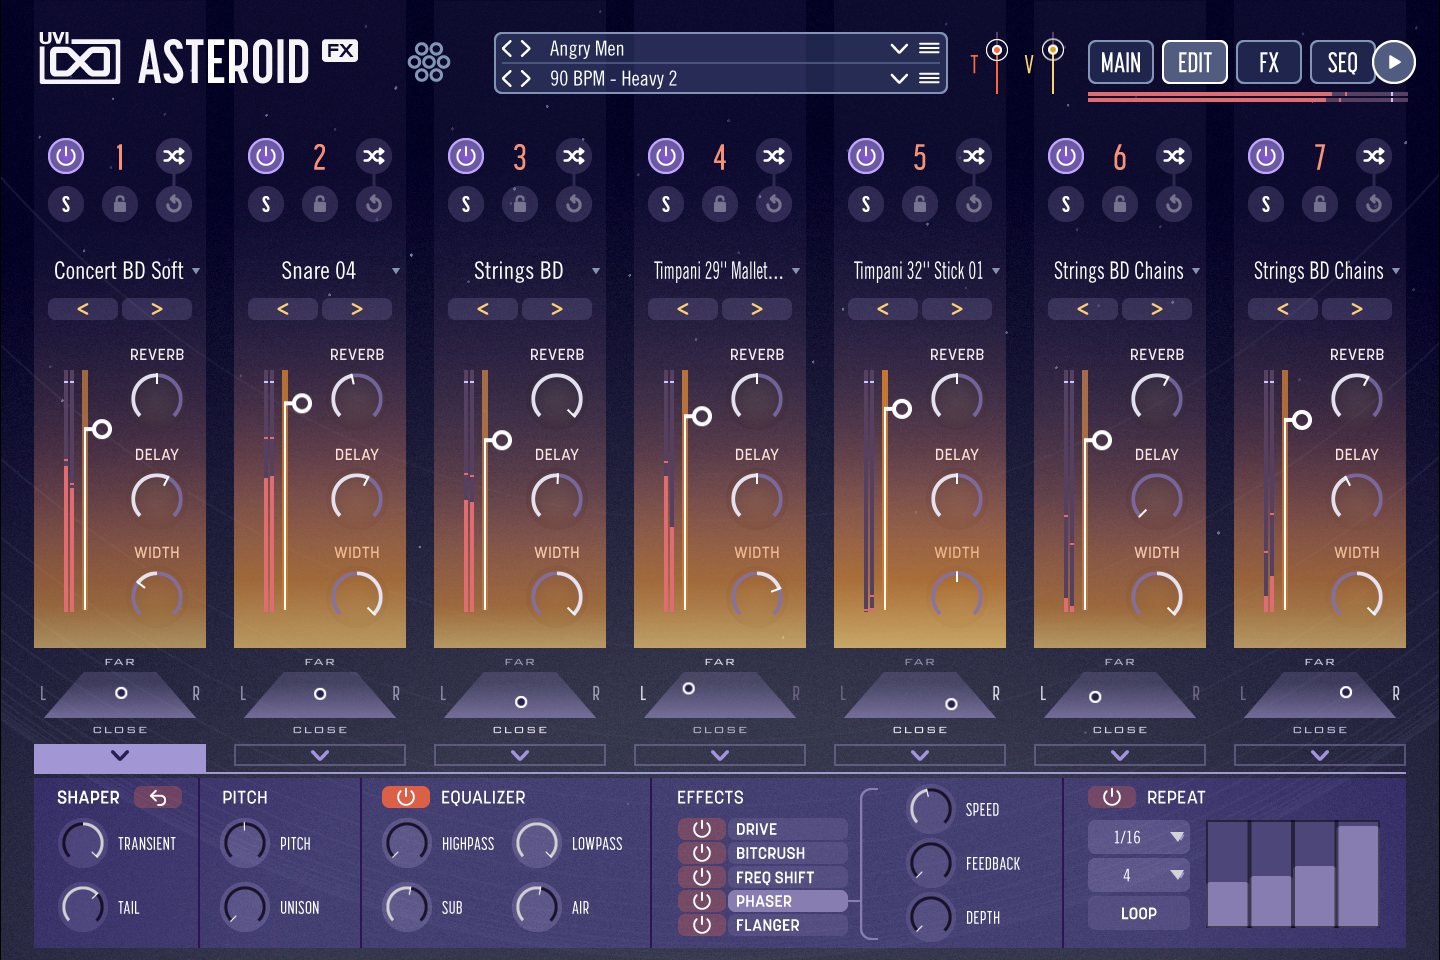Image resolution: width=1440 pixels, height=960 pixels.
Task: Click the Timpani 32" Stick 01 sample name
Action: pyautogui.click(x=918, y=271)
